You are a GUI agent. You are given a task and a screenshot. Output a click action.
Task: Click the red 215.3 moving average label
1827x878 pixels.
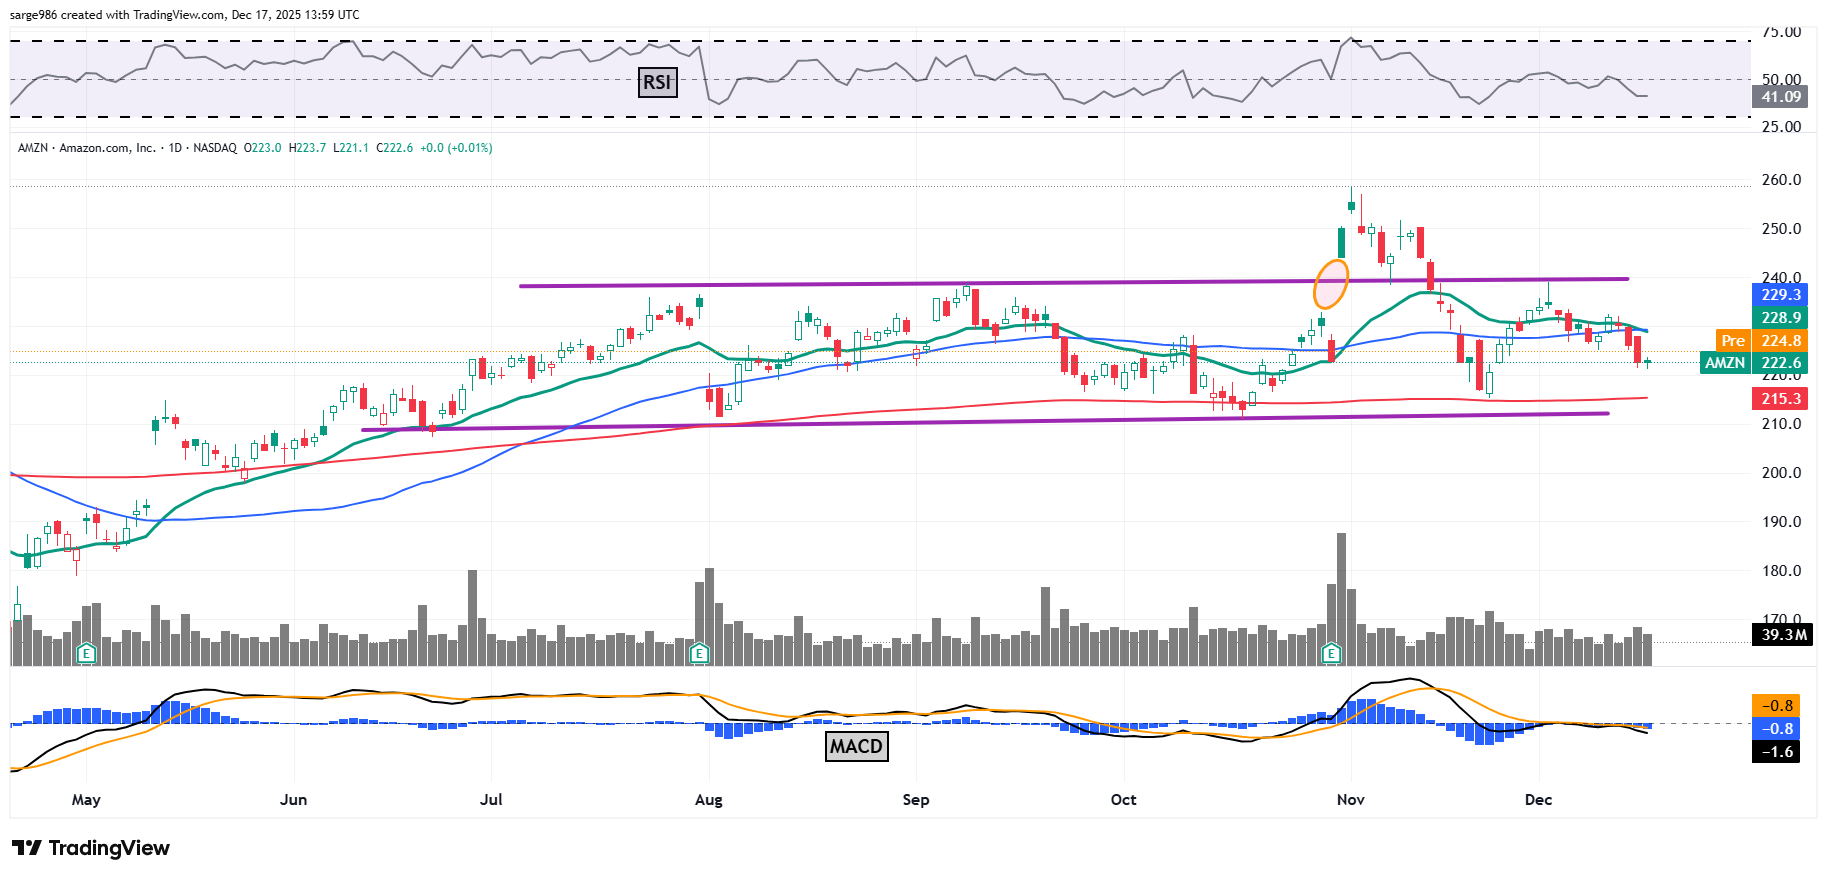tap(1780, 399)
